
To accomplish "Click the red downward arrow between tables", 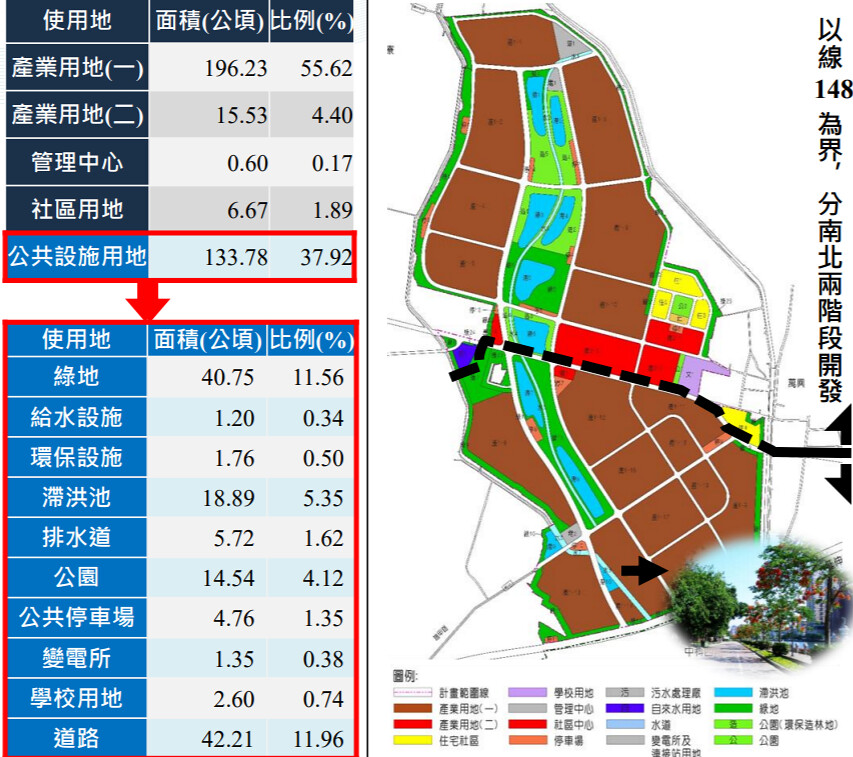I will (147, 299).
